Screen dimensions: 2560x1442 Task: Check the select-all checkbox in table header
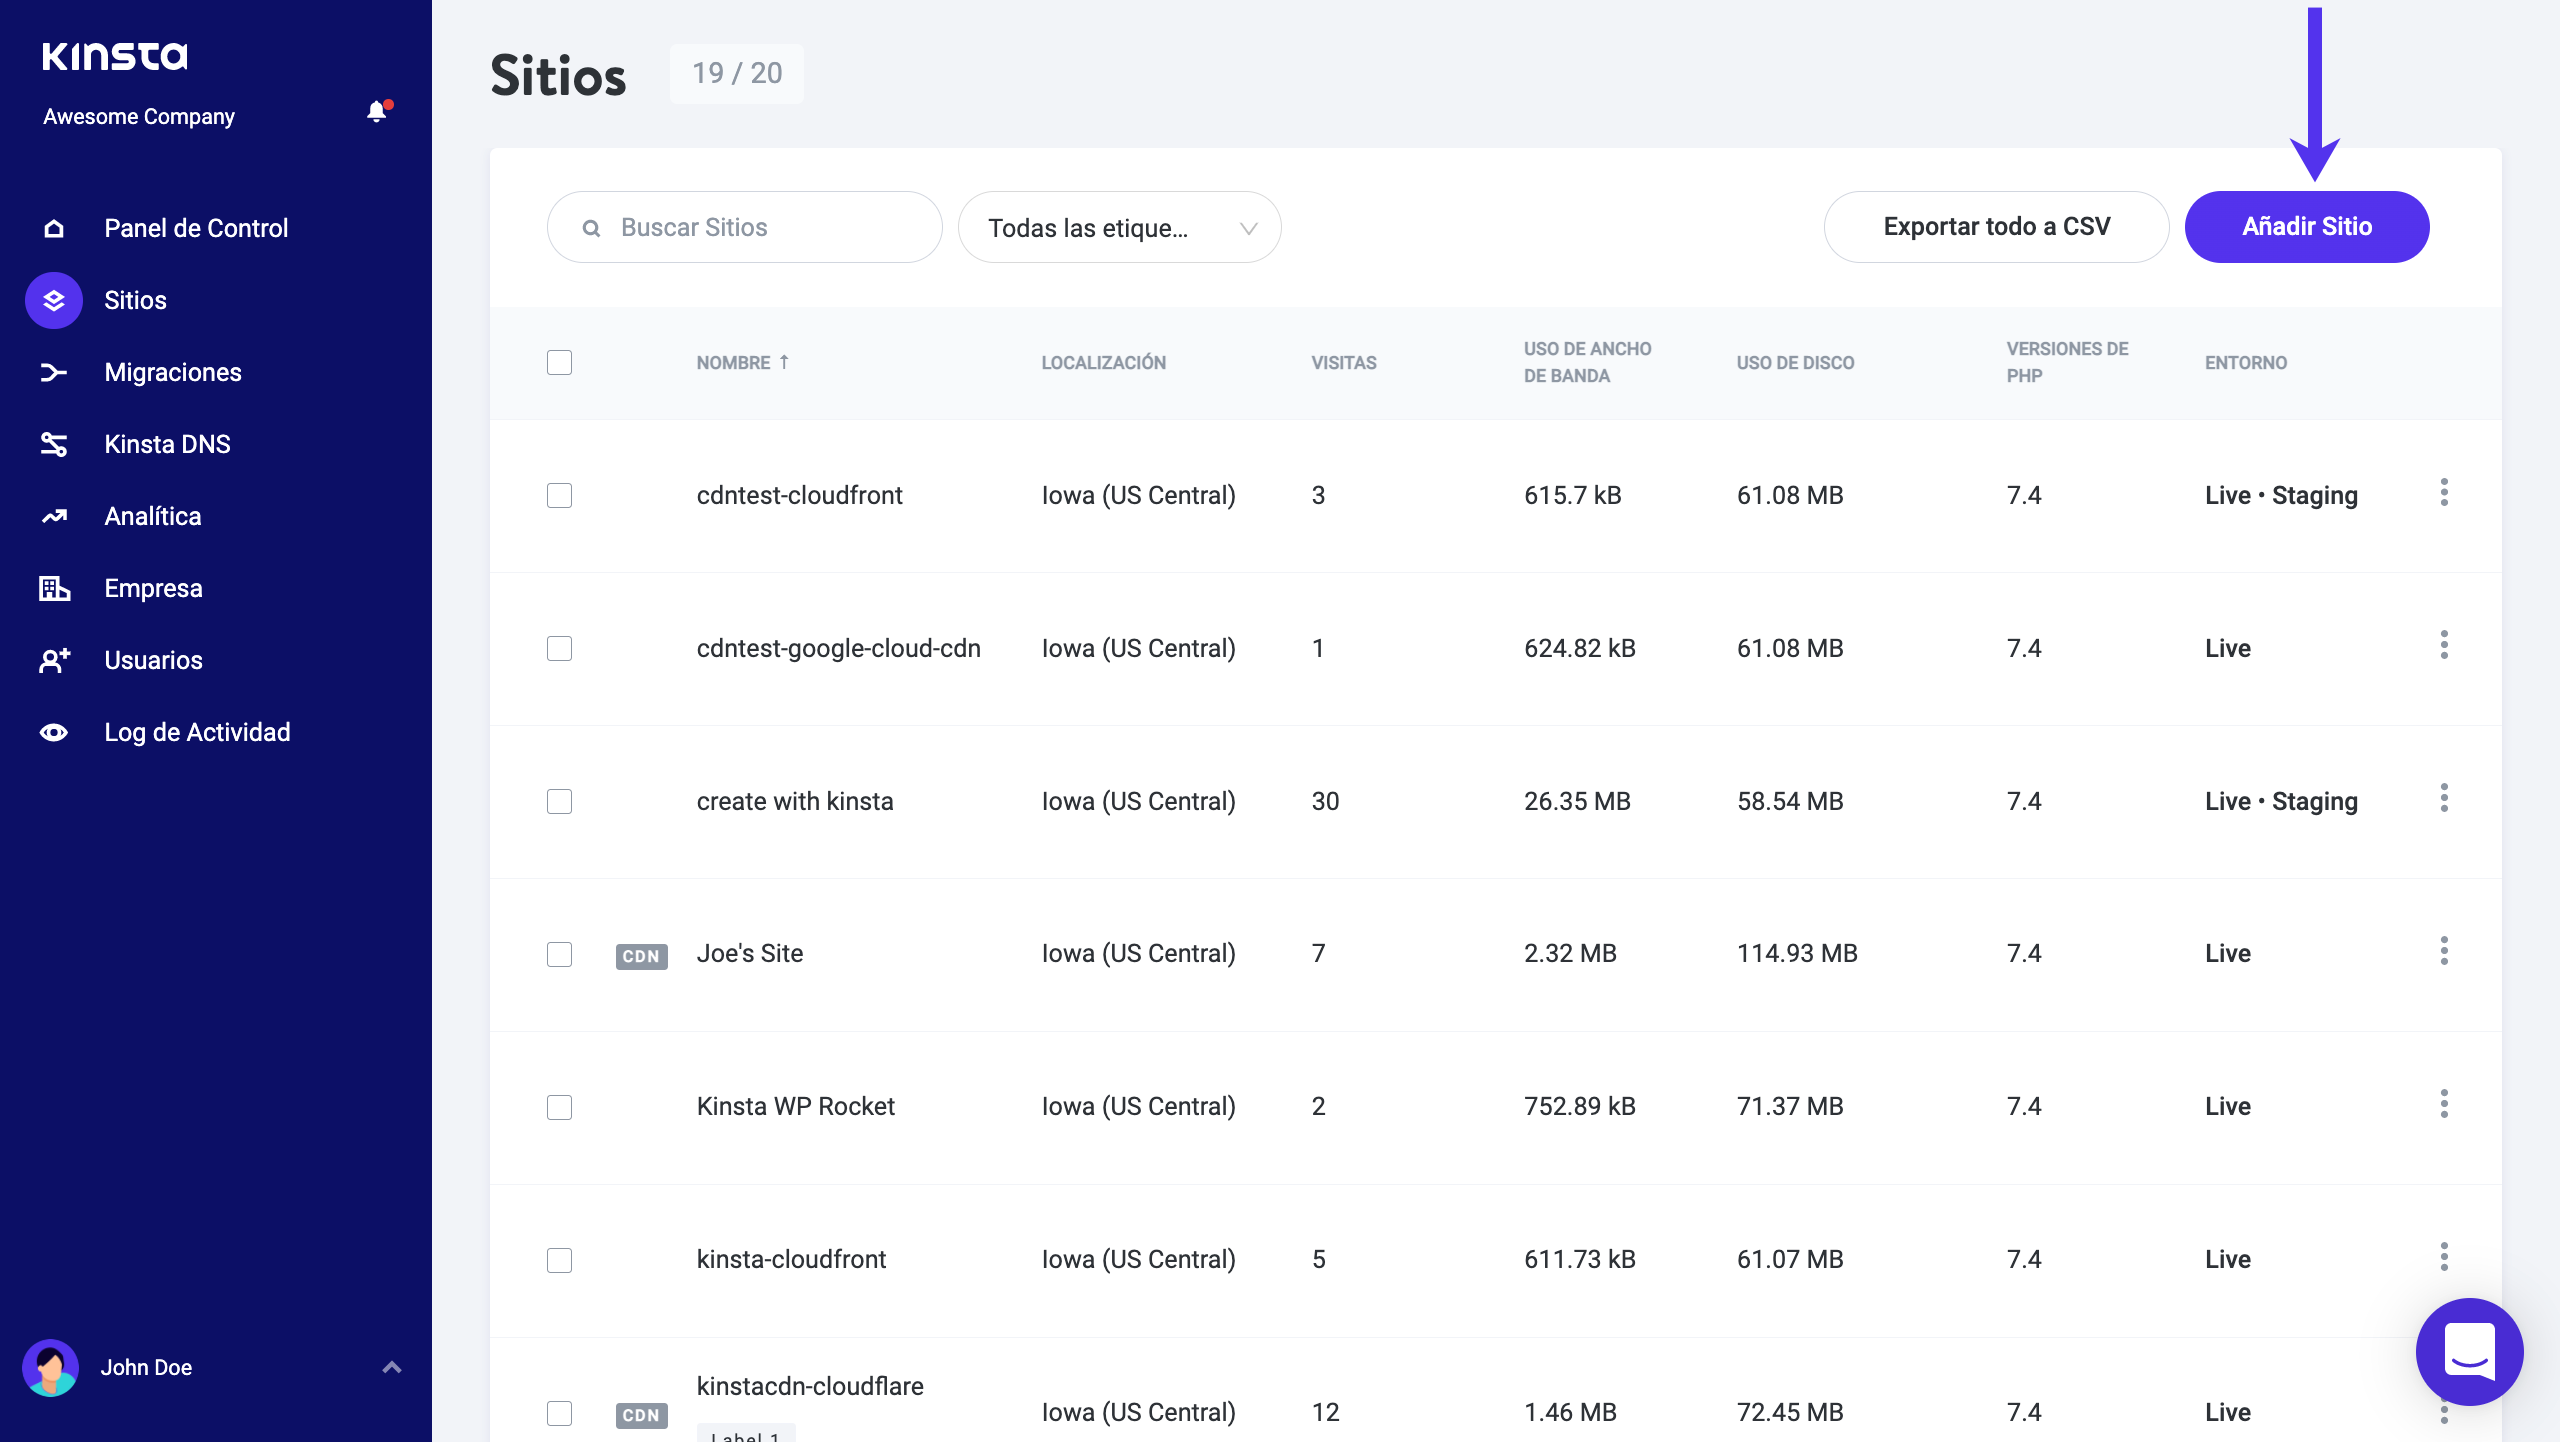(x=559, y=362)
